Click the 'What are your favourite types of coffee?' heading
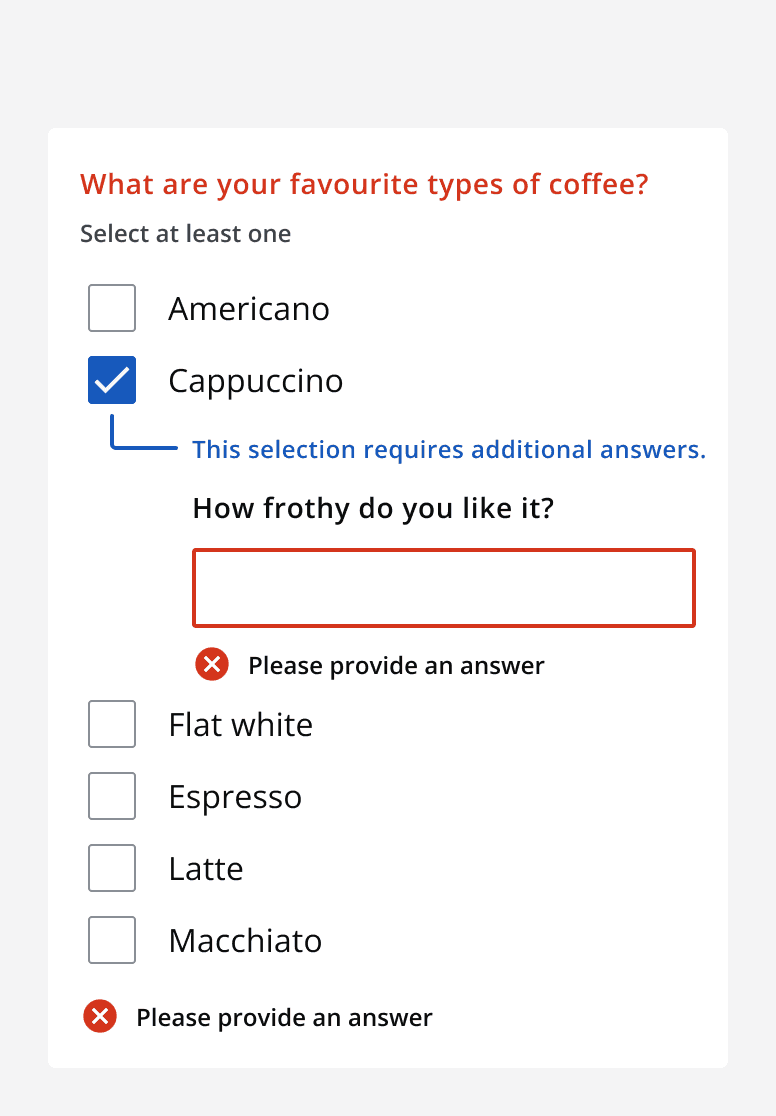 363,184
